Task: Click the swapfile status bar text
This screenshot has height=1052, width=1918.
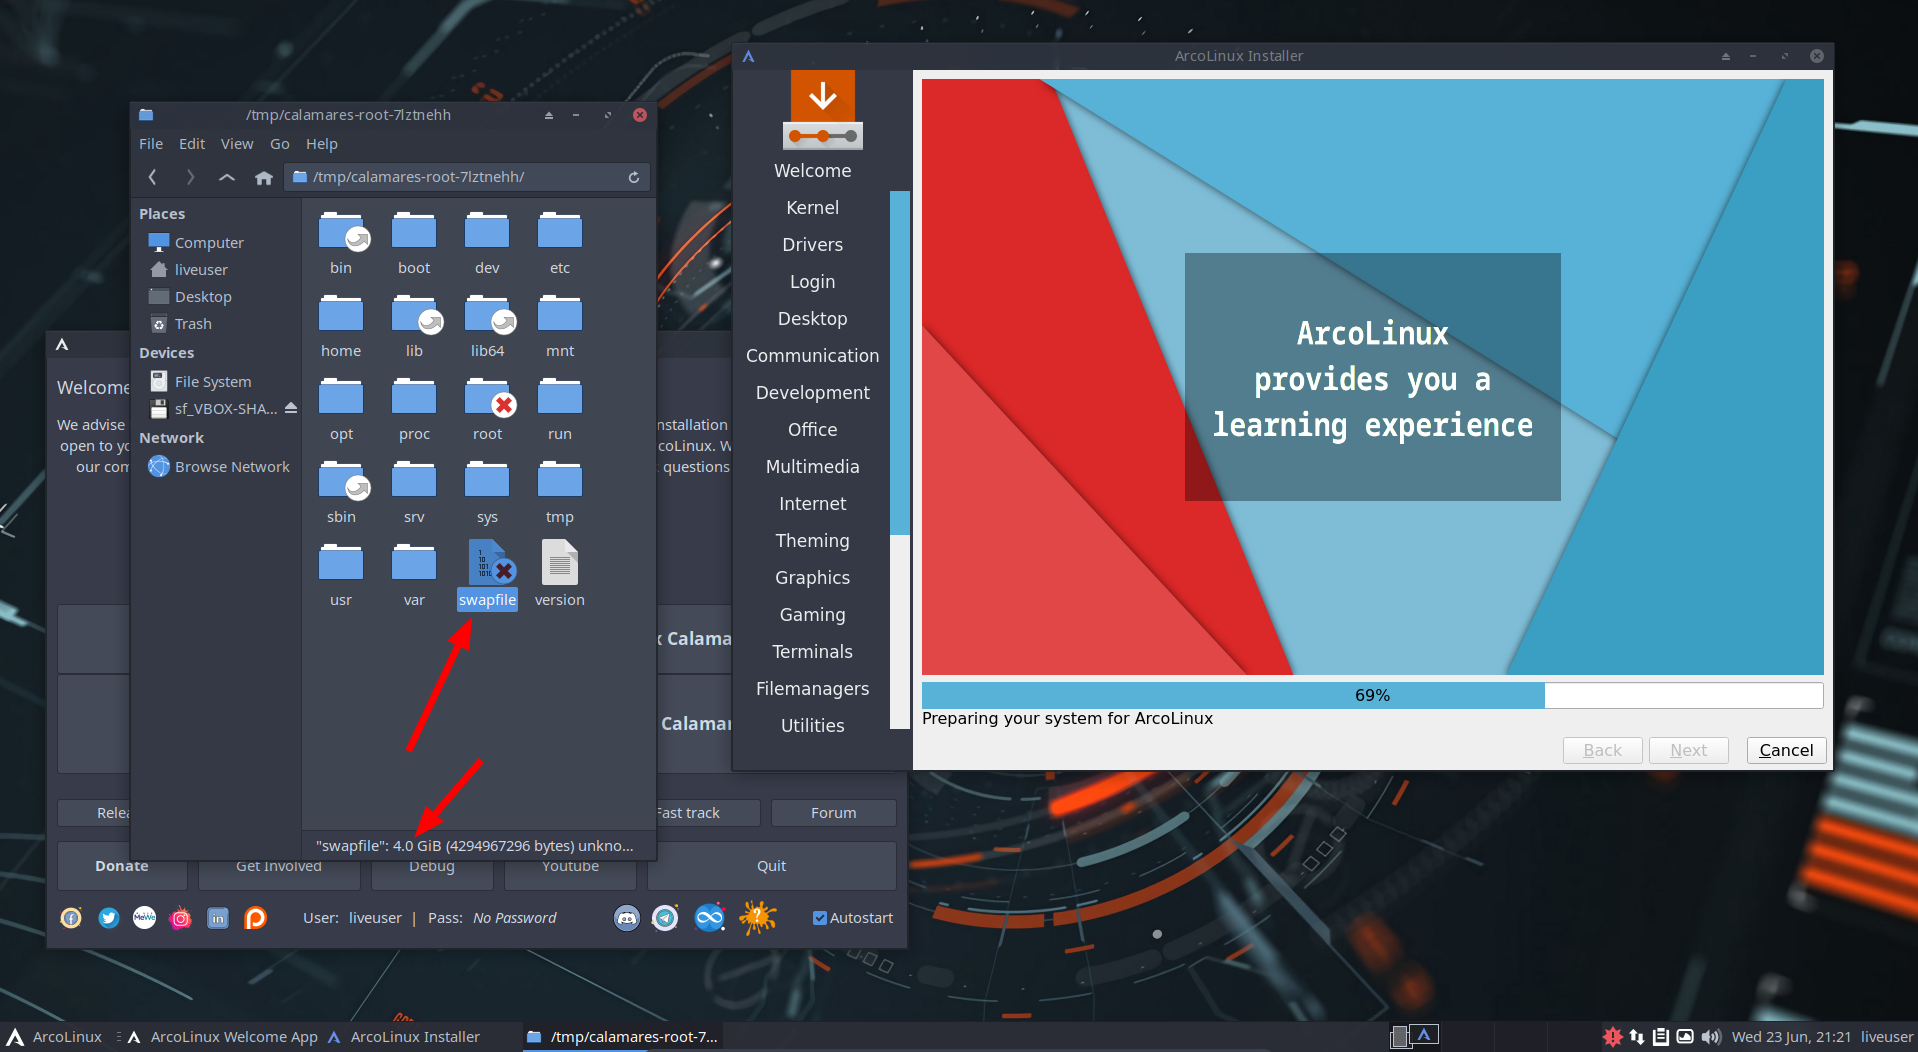Action: click(x=475, y=845)
